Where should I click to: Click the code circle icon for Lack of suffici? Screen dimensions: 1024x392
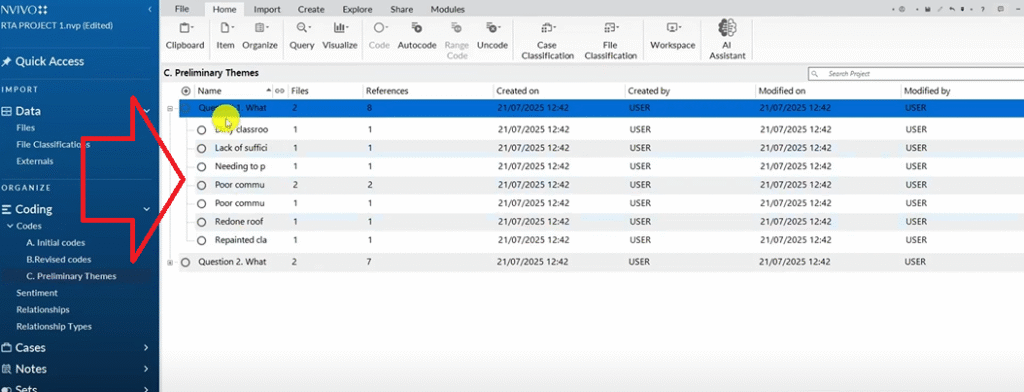201,148
